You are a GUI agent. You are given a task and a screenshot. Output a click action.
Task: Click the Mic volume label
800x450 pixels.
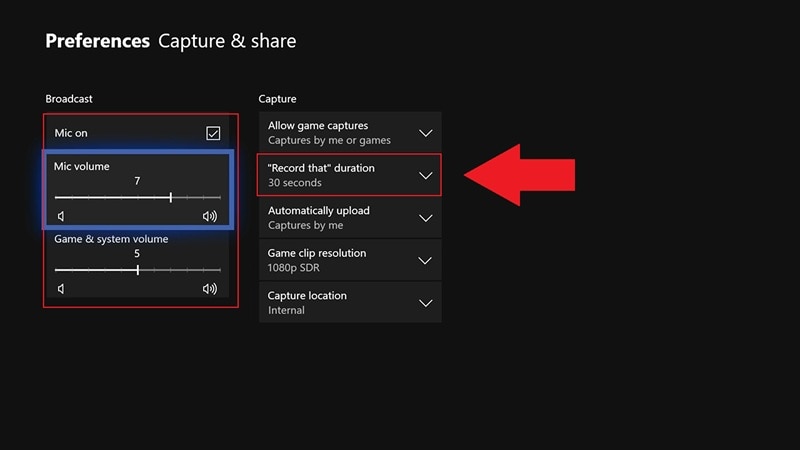pos(82,166)
